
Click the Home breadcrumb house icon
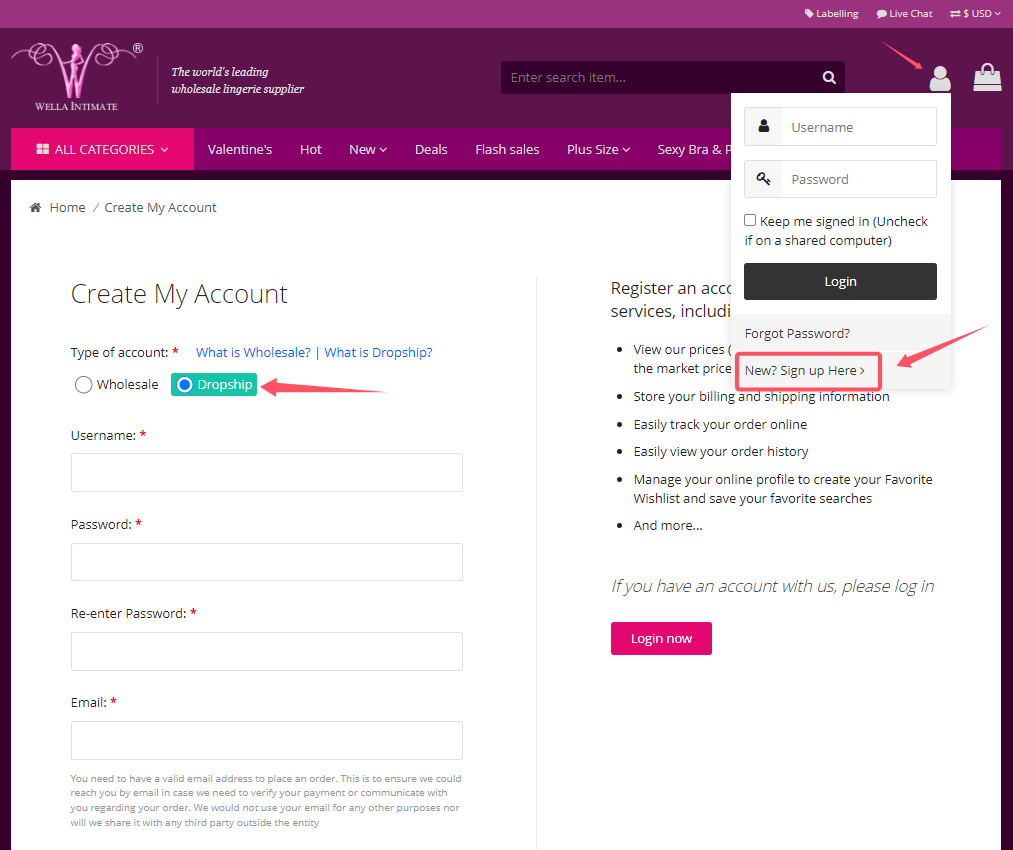[36, 208]
